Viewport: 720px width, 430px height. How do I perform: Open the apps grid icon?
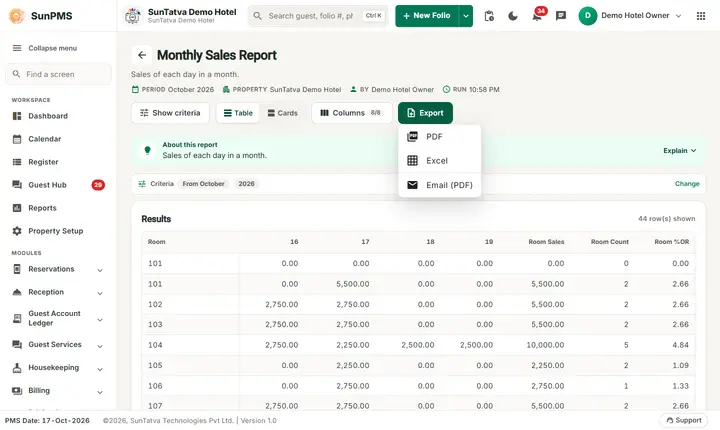701,16
